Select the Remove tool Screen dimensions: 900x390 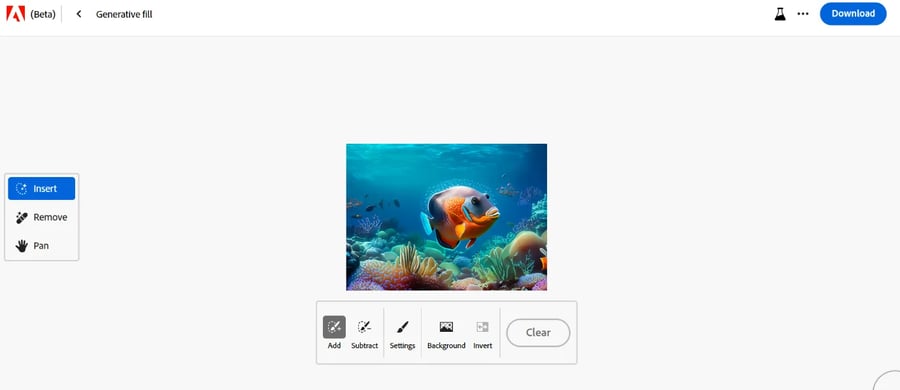41,217
